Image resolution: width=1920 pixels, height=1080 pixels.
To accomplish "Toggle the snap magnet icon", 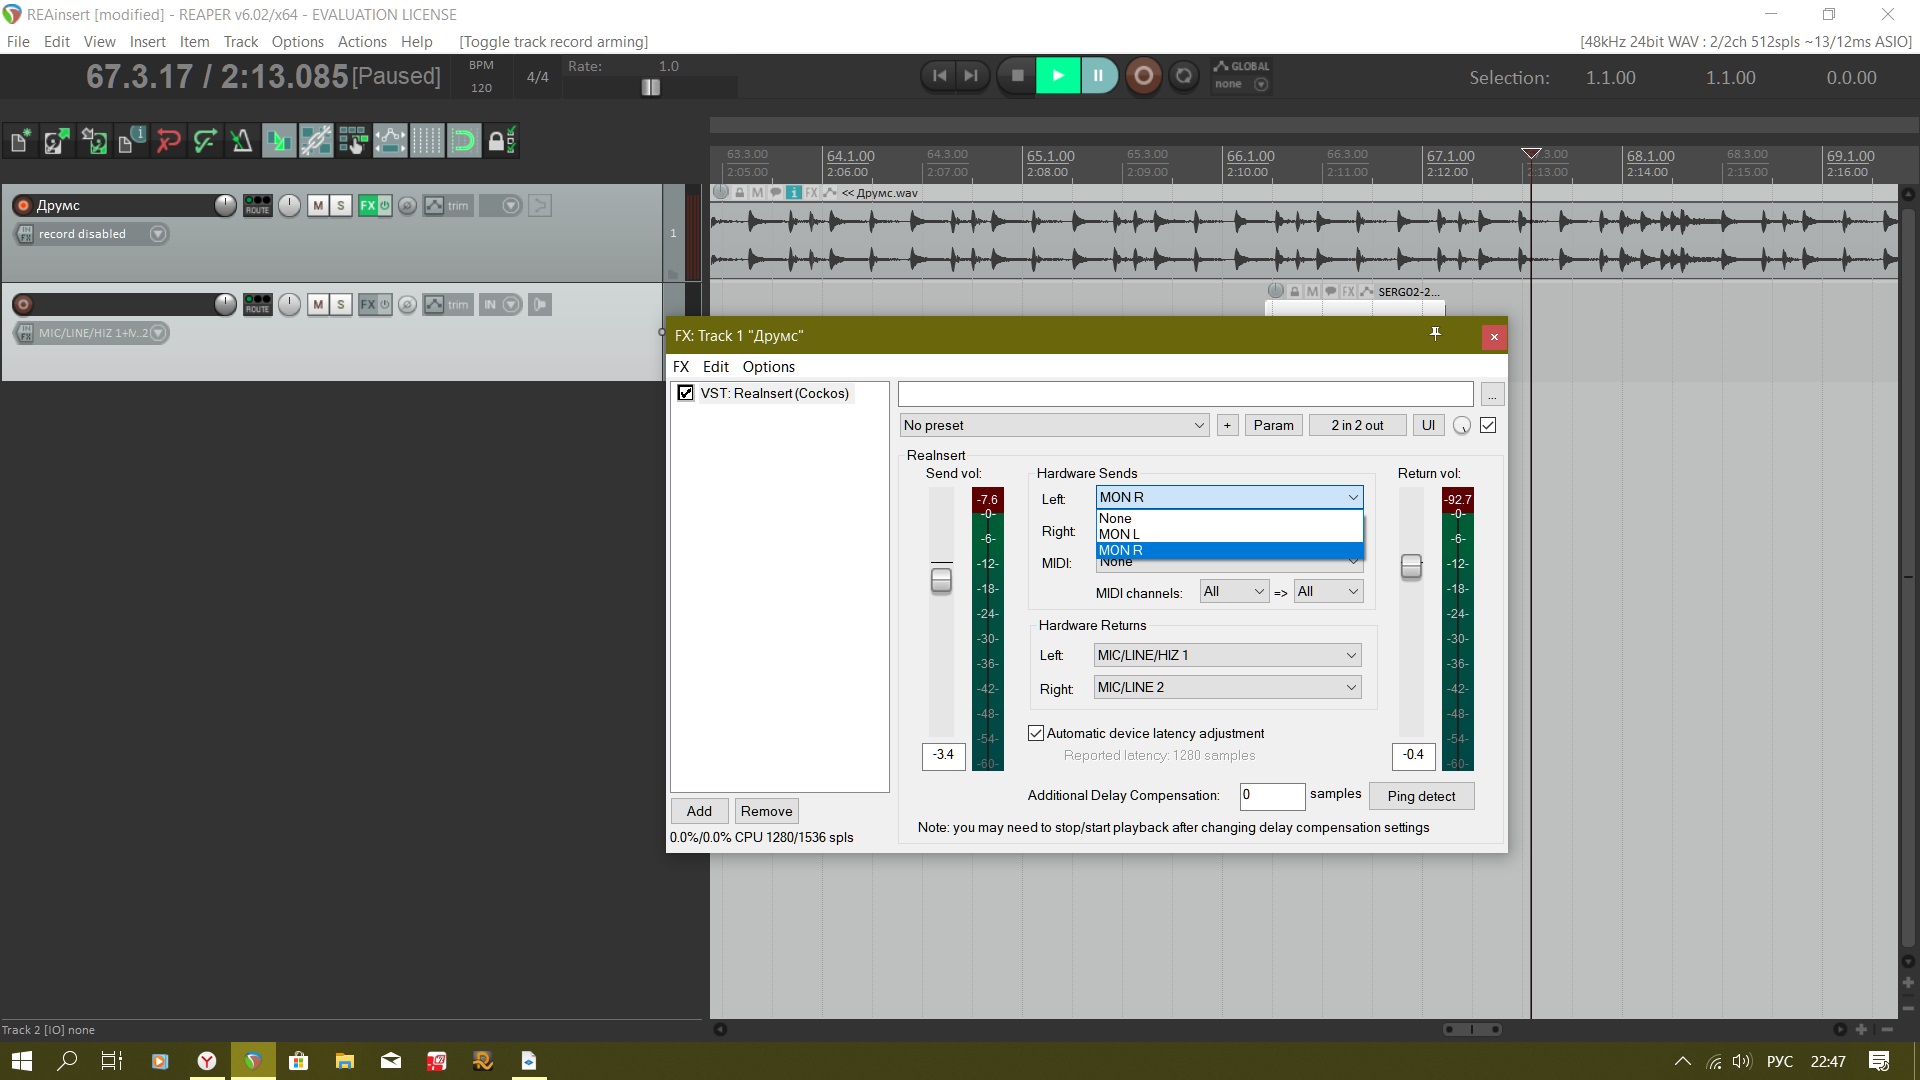I will click(464, 141).
